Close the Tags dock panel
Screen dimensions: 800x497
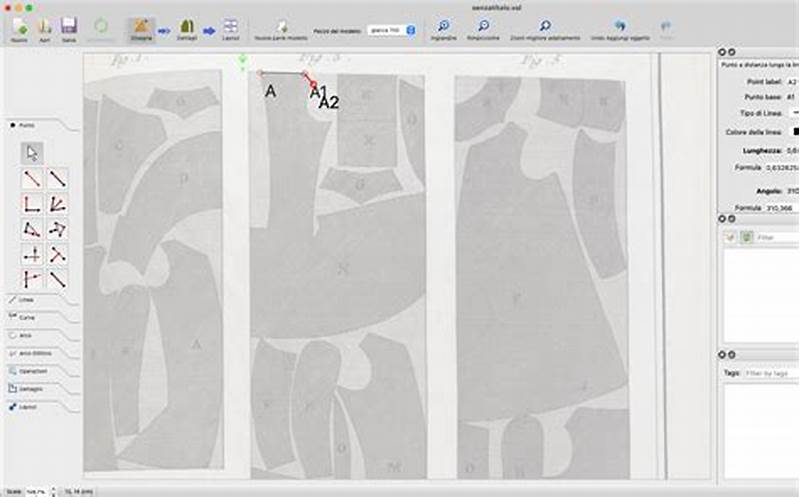pos(722,355)
